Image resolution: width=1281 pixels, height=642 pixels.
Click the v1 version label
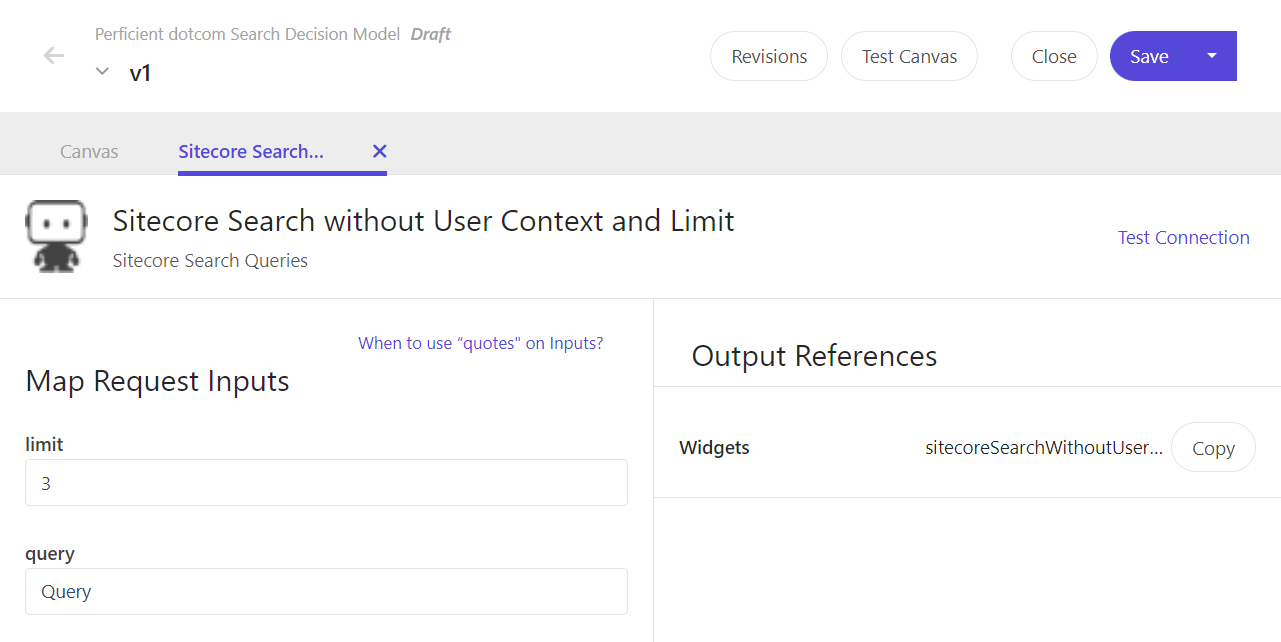coord(140,73)
